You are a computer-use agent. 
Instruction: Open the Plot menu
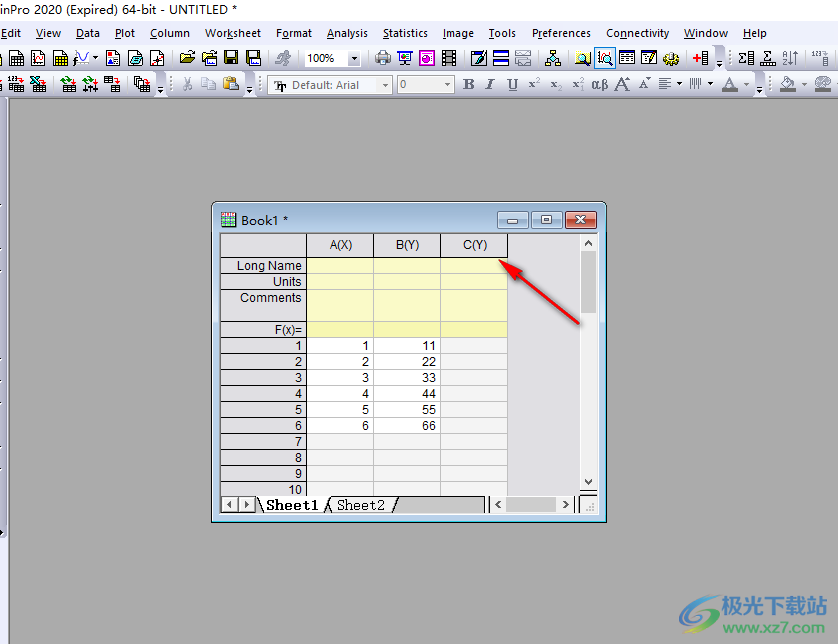[x=125, y=33]
